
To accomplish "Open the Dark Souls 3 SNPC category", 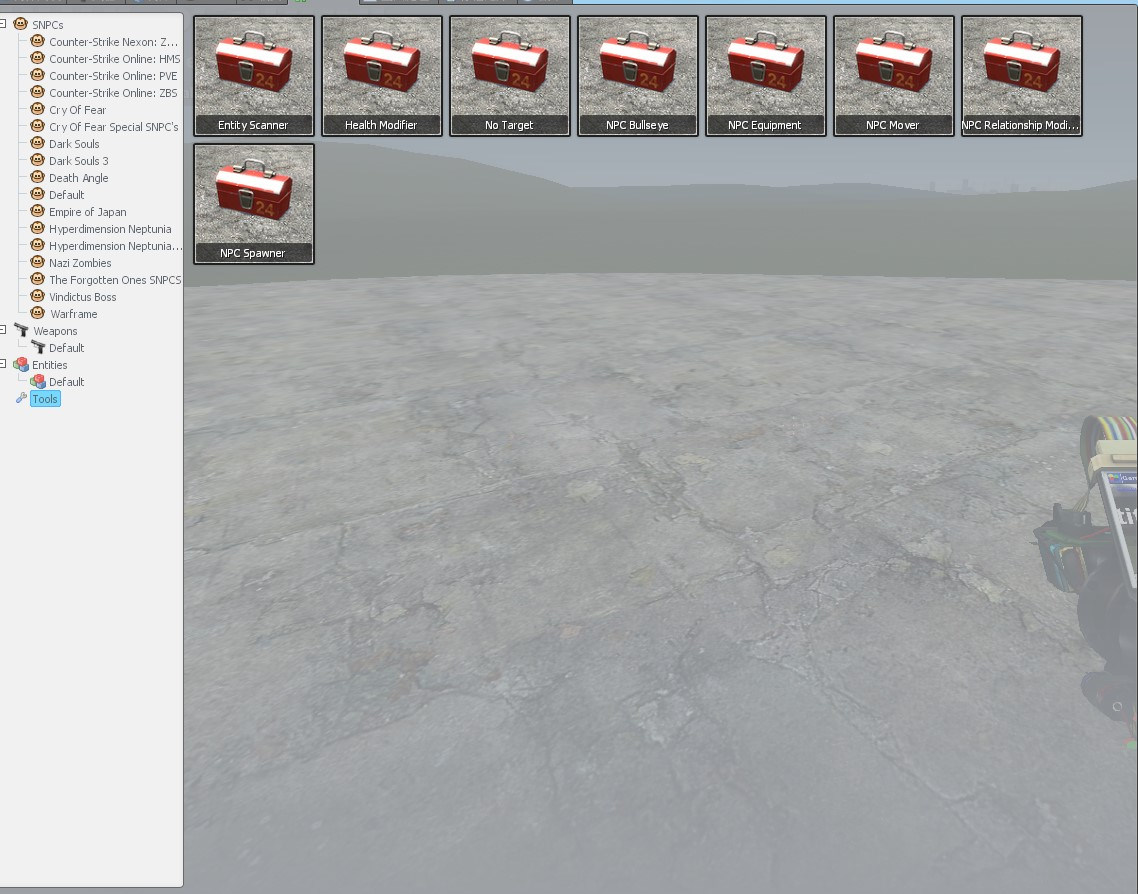I will click(78, 161).
